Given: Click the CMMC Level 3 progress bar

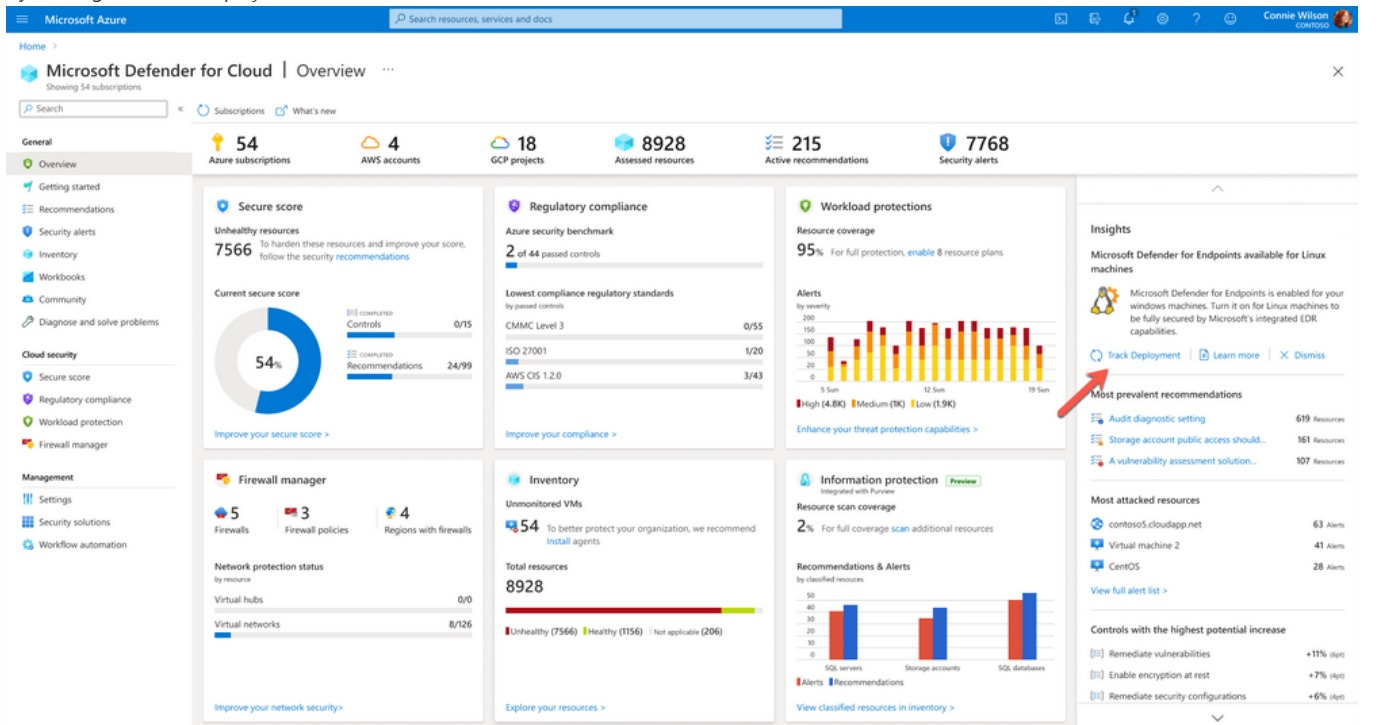Looking at the screenshot, I should point(634,337).
